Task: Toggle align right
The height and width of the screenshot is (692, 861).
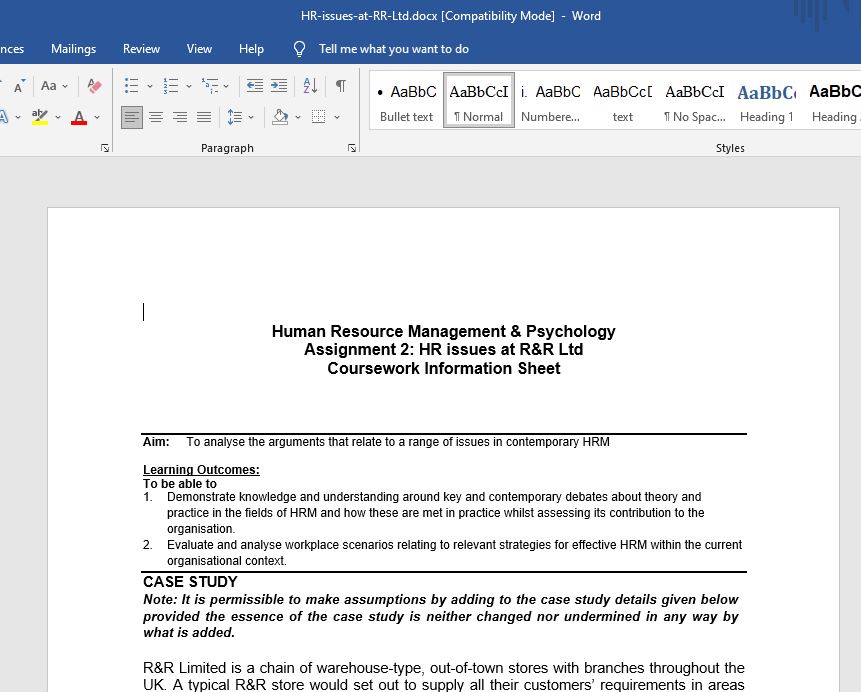Action: (x=180, y=117)
